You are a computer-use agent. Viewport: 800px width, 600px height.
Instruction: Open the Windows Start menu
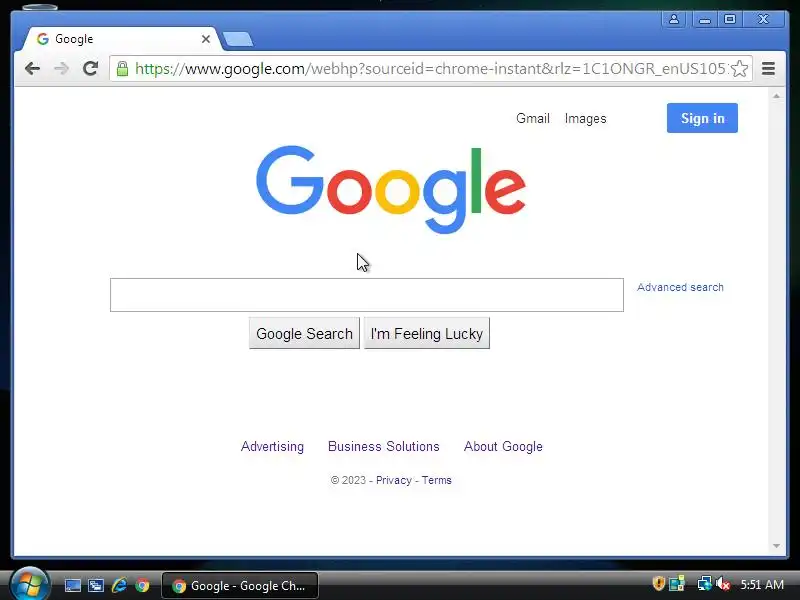30,584
